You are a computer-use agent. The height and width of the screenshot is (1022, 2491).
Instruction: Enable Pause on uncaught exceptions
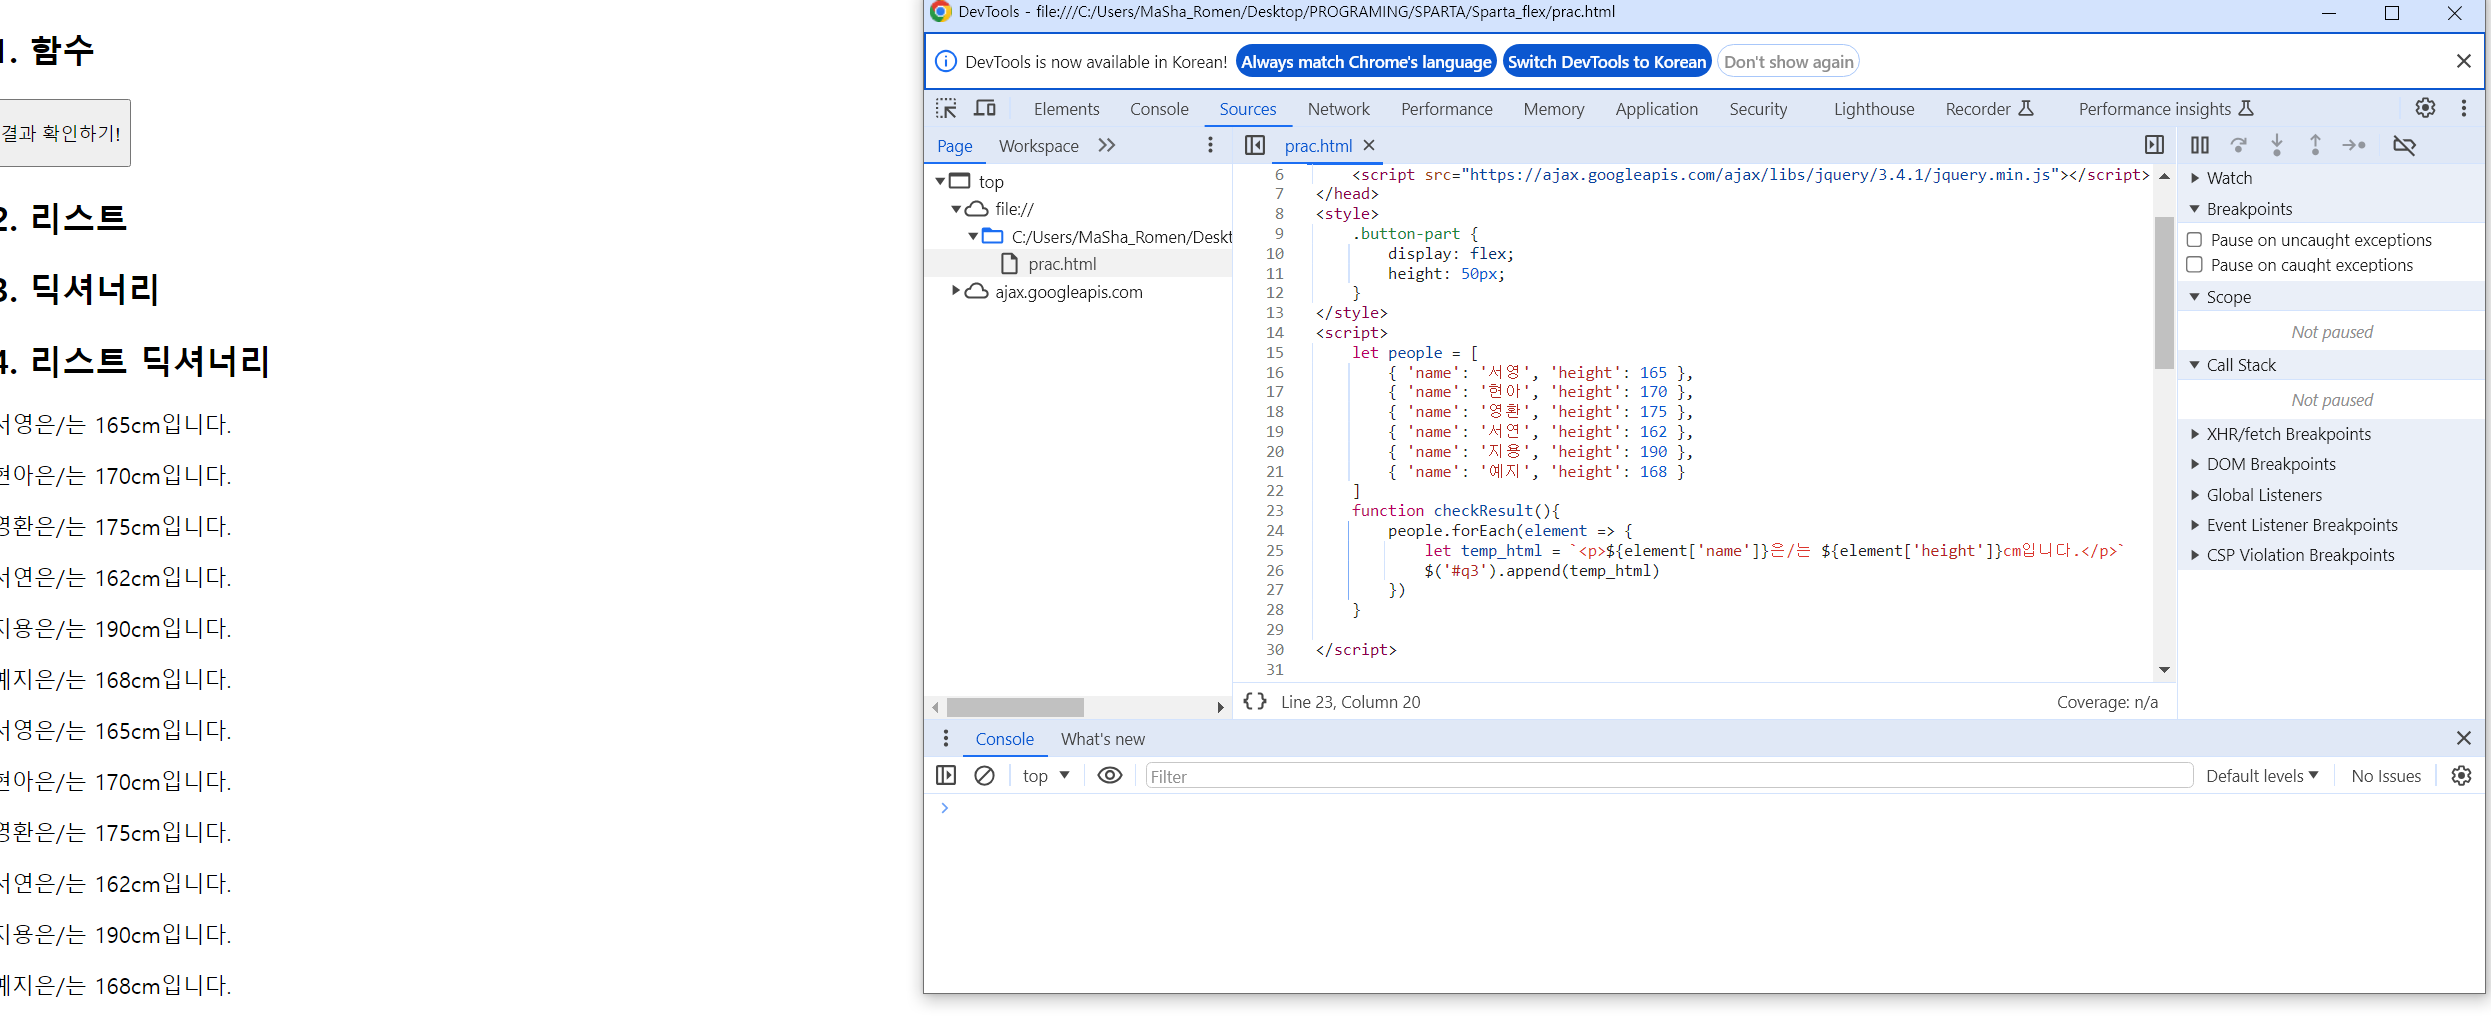2195,240
